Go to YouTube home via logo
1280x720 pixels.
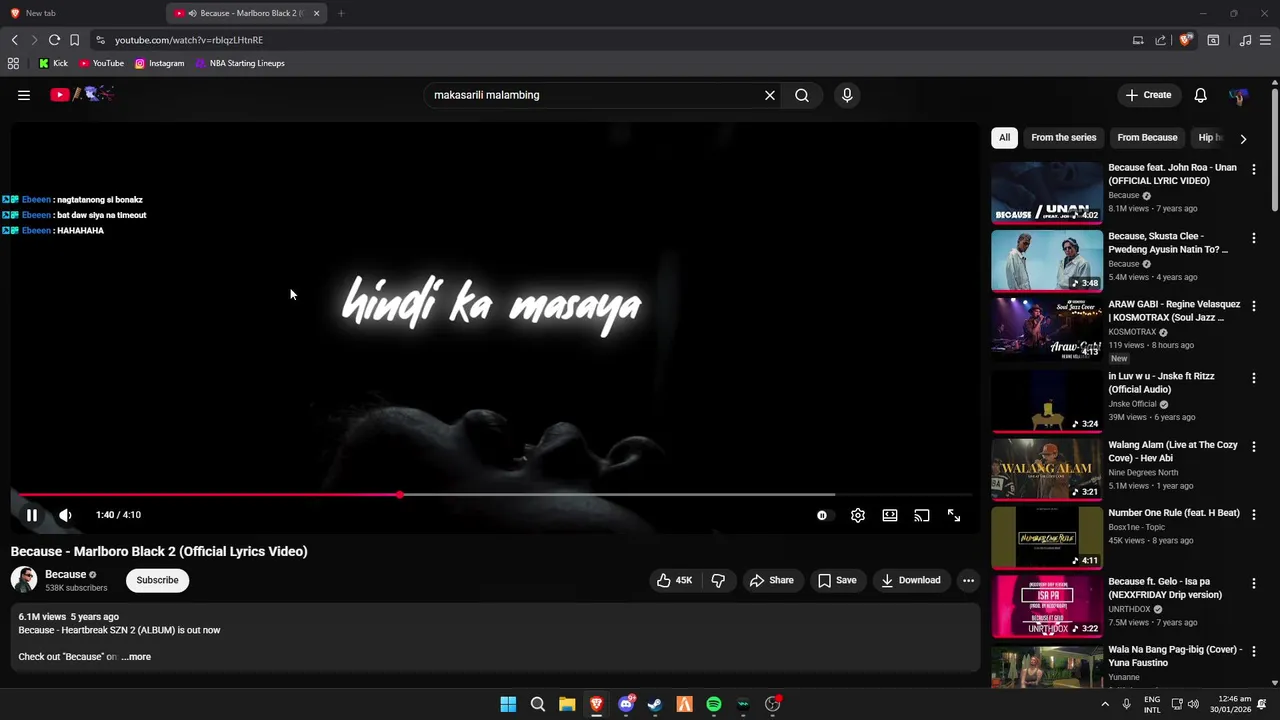[82, 95]
